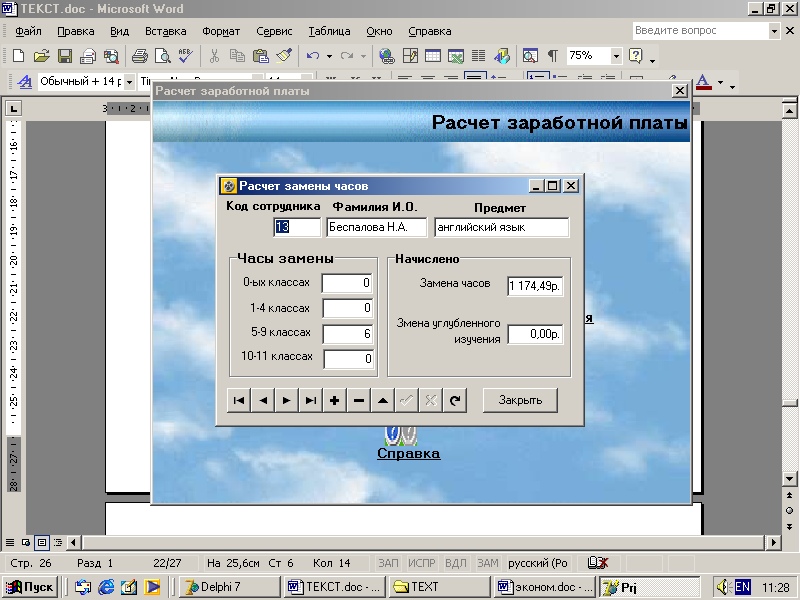Insert a hyperlink with globe icon

[387, 56]
